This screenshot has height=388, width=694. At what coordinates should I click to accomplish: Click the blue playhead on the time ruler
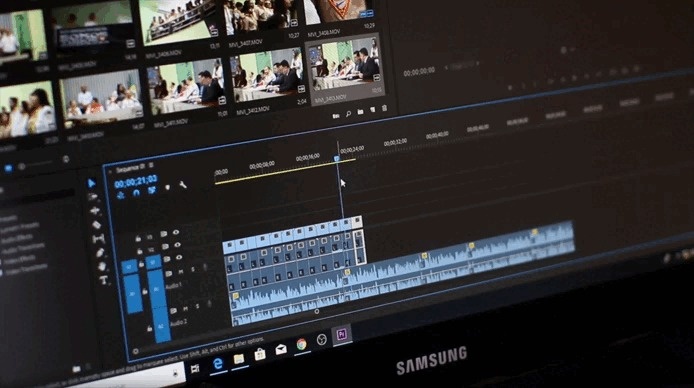[336, 158]
